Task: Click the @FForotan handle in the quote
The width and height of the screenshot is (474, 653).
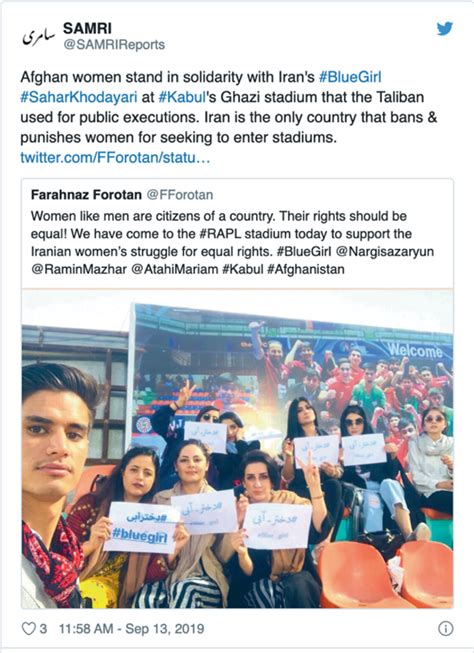Action: click(x=180, y=194)
